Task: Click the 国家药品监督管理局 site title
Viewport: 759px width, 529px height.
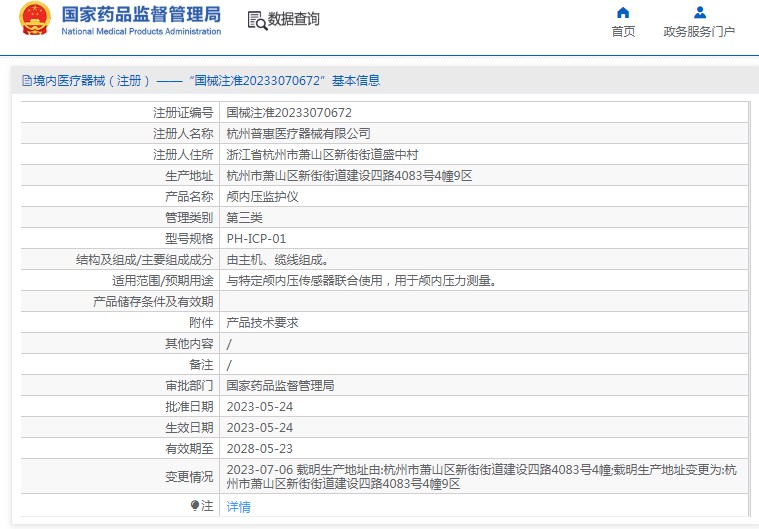Action: [x=141, y=15]
